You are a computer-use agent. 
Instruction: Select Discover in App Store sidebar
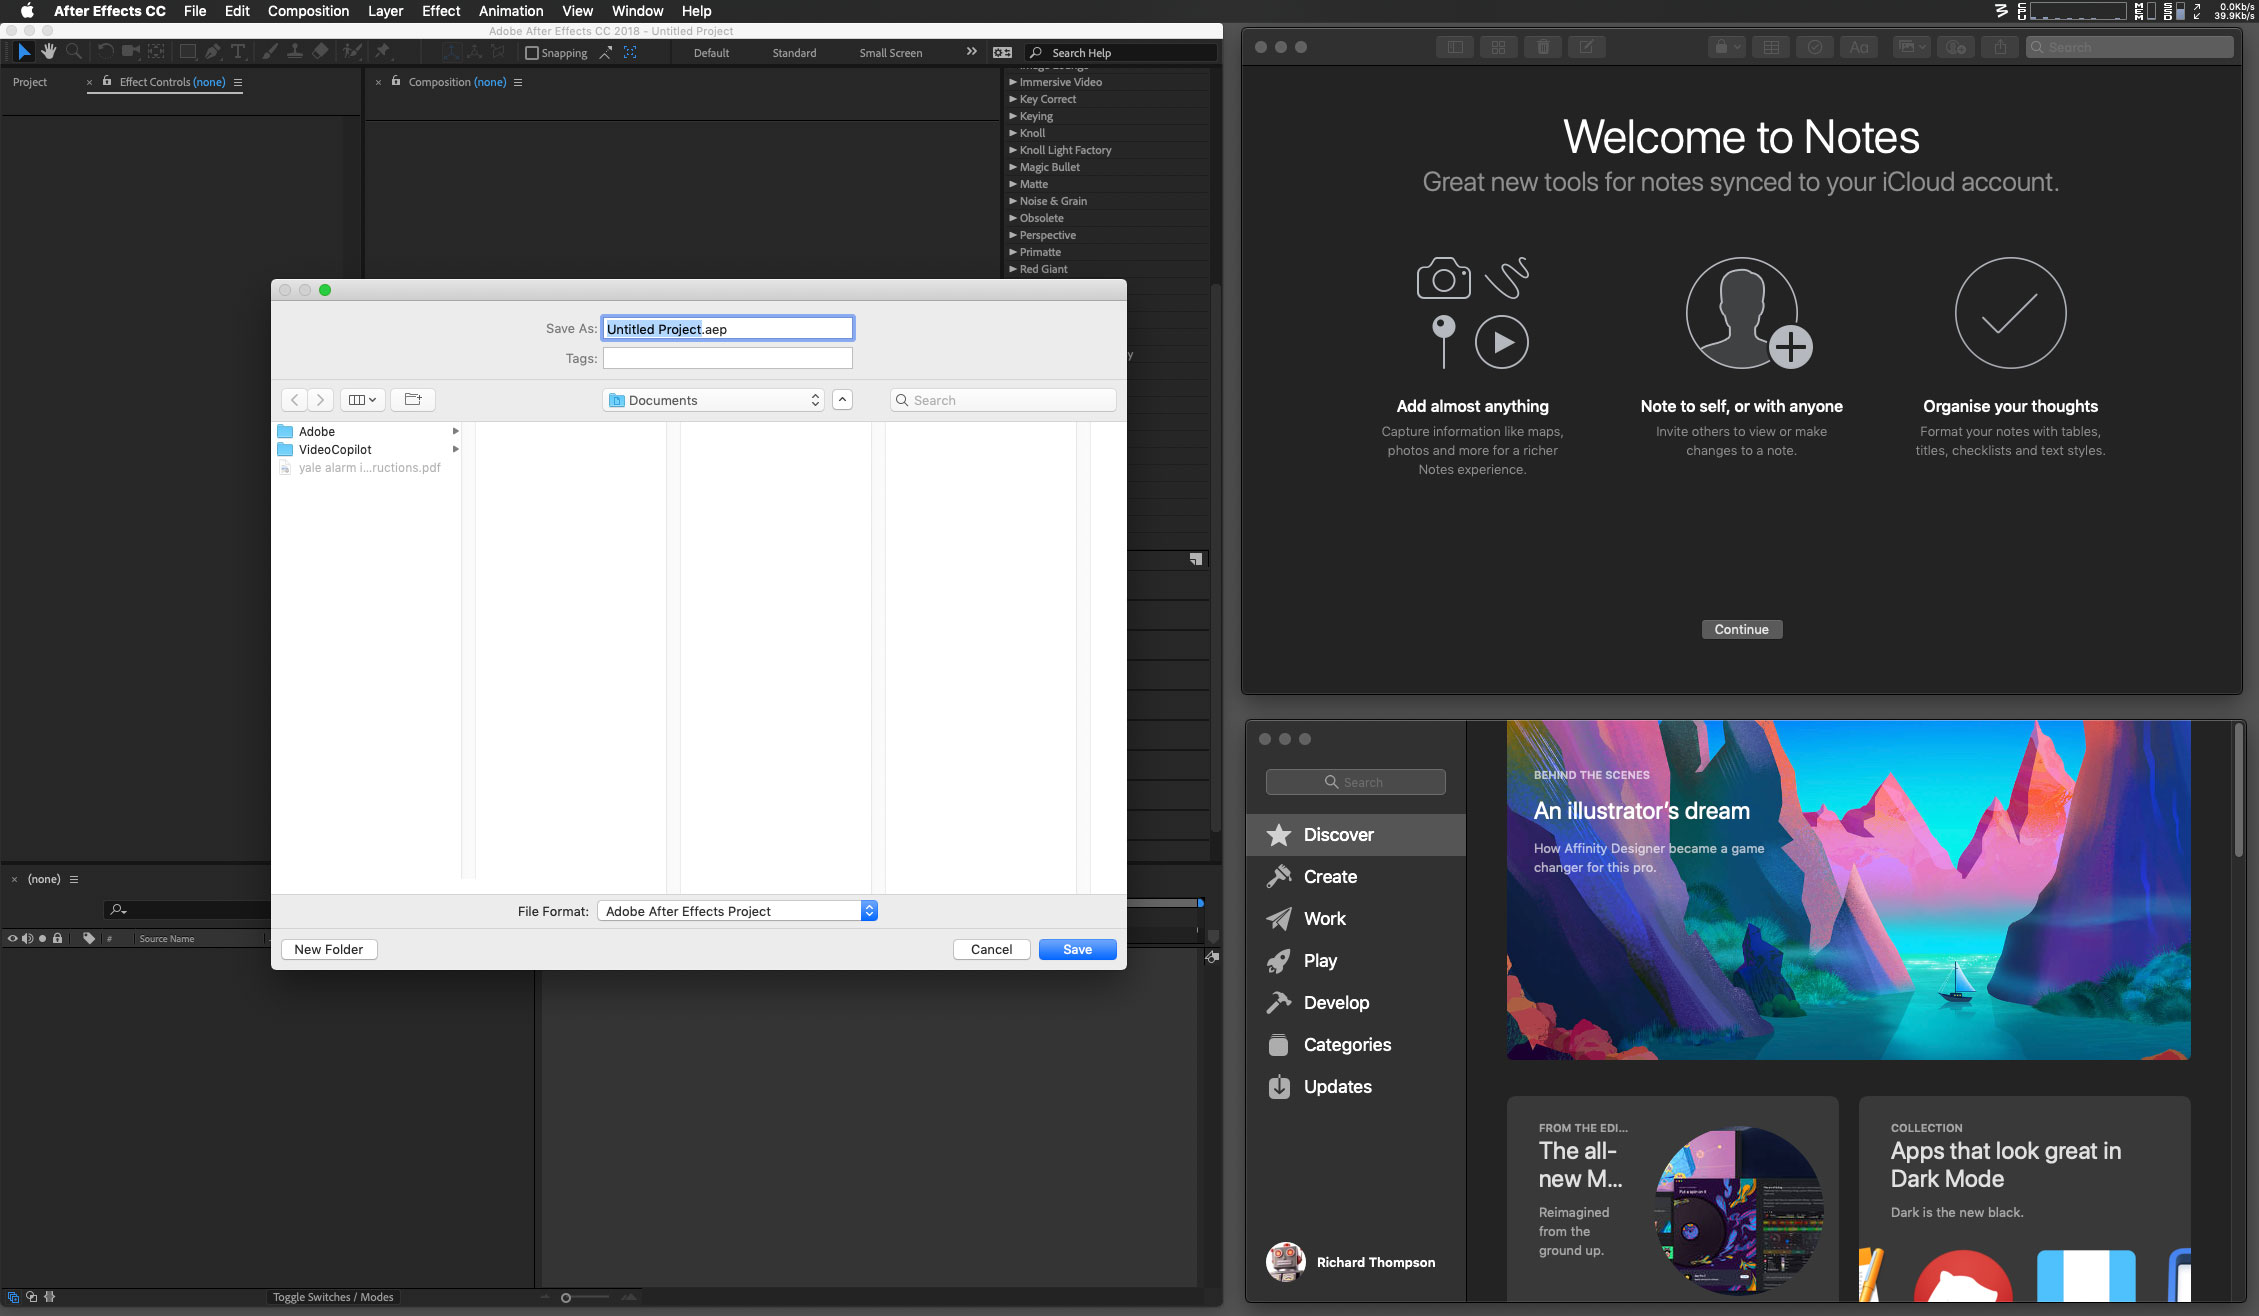coord(1356,835)
